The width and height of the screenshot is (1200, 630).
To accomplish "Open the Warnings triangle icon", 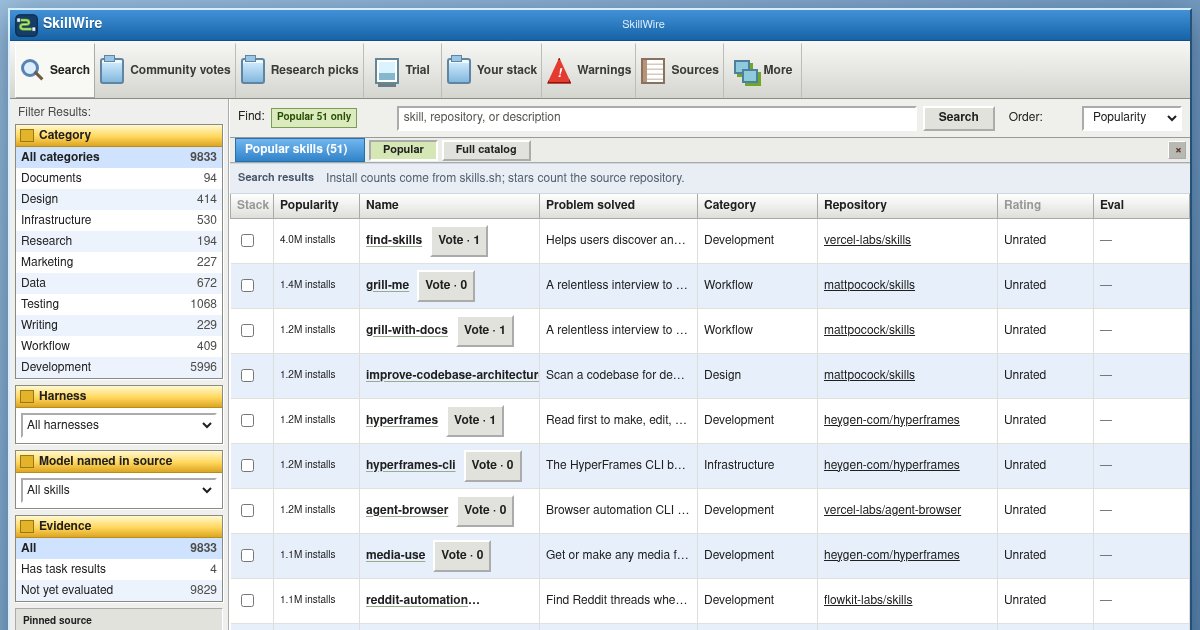I will point(559,70).
